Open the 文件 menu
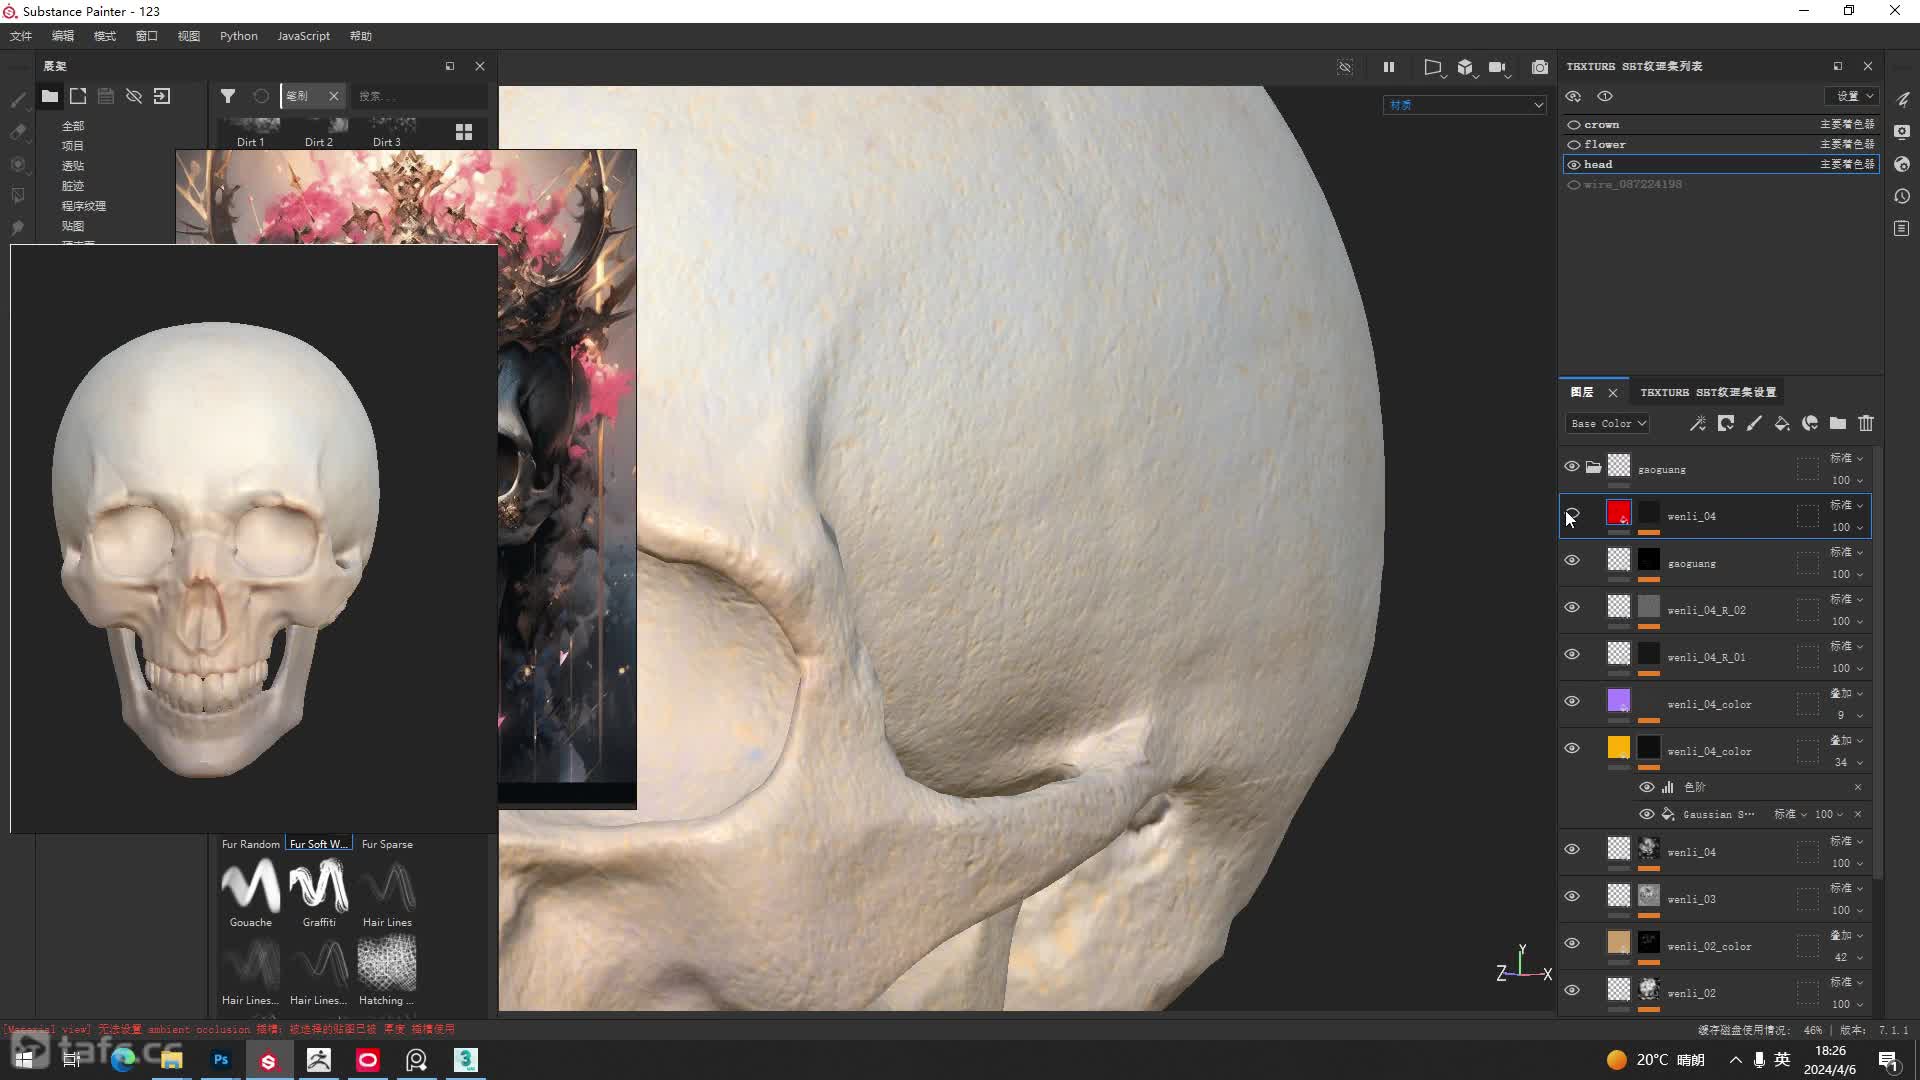Viewport: 1920px width, 1080px height. (21, 36)
